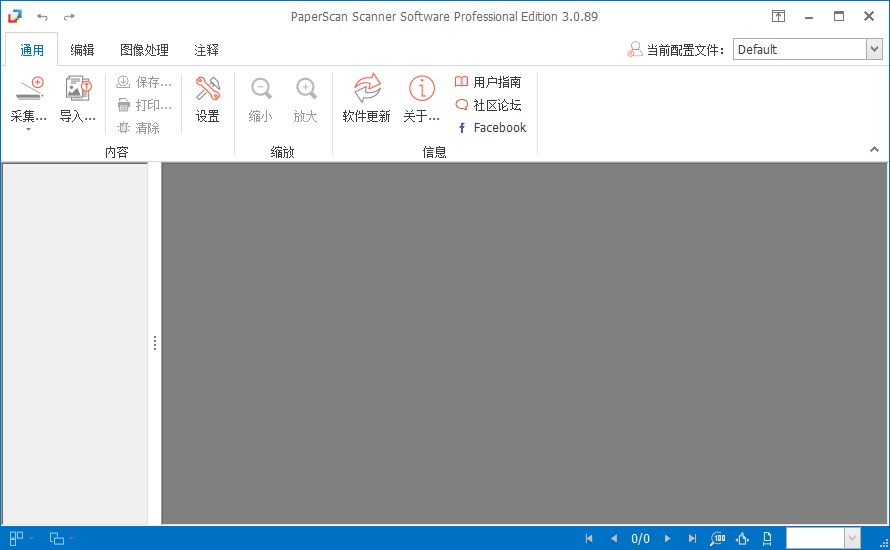Click the redo arrow in title bar
890x550 pixels.
69,17
